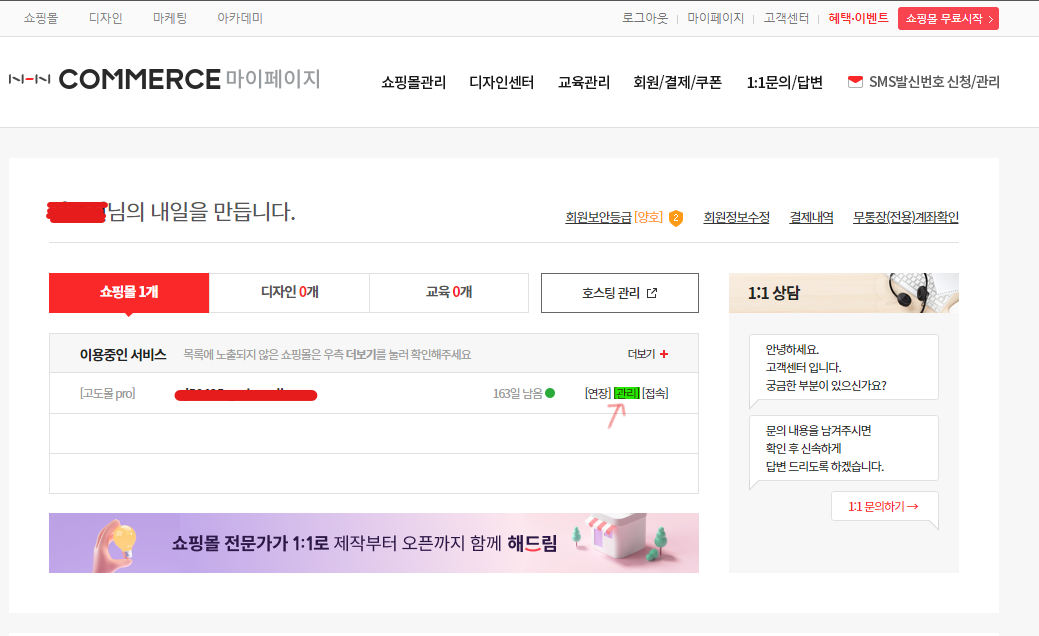Open the 디자인 top menu
The width and height of the screenshot is (1039, 636).
pos(105,19)
